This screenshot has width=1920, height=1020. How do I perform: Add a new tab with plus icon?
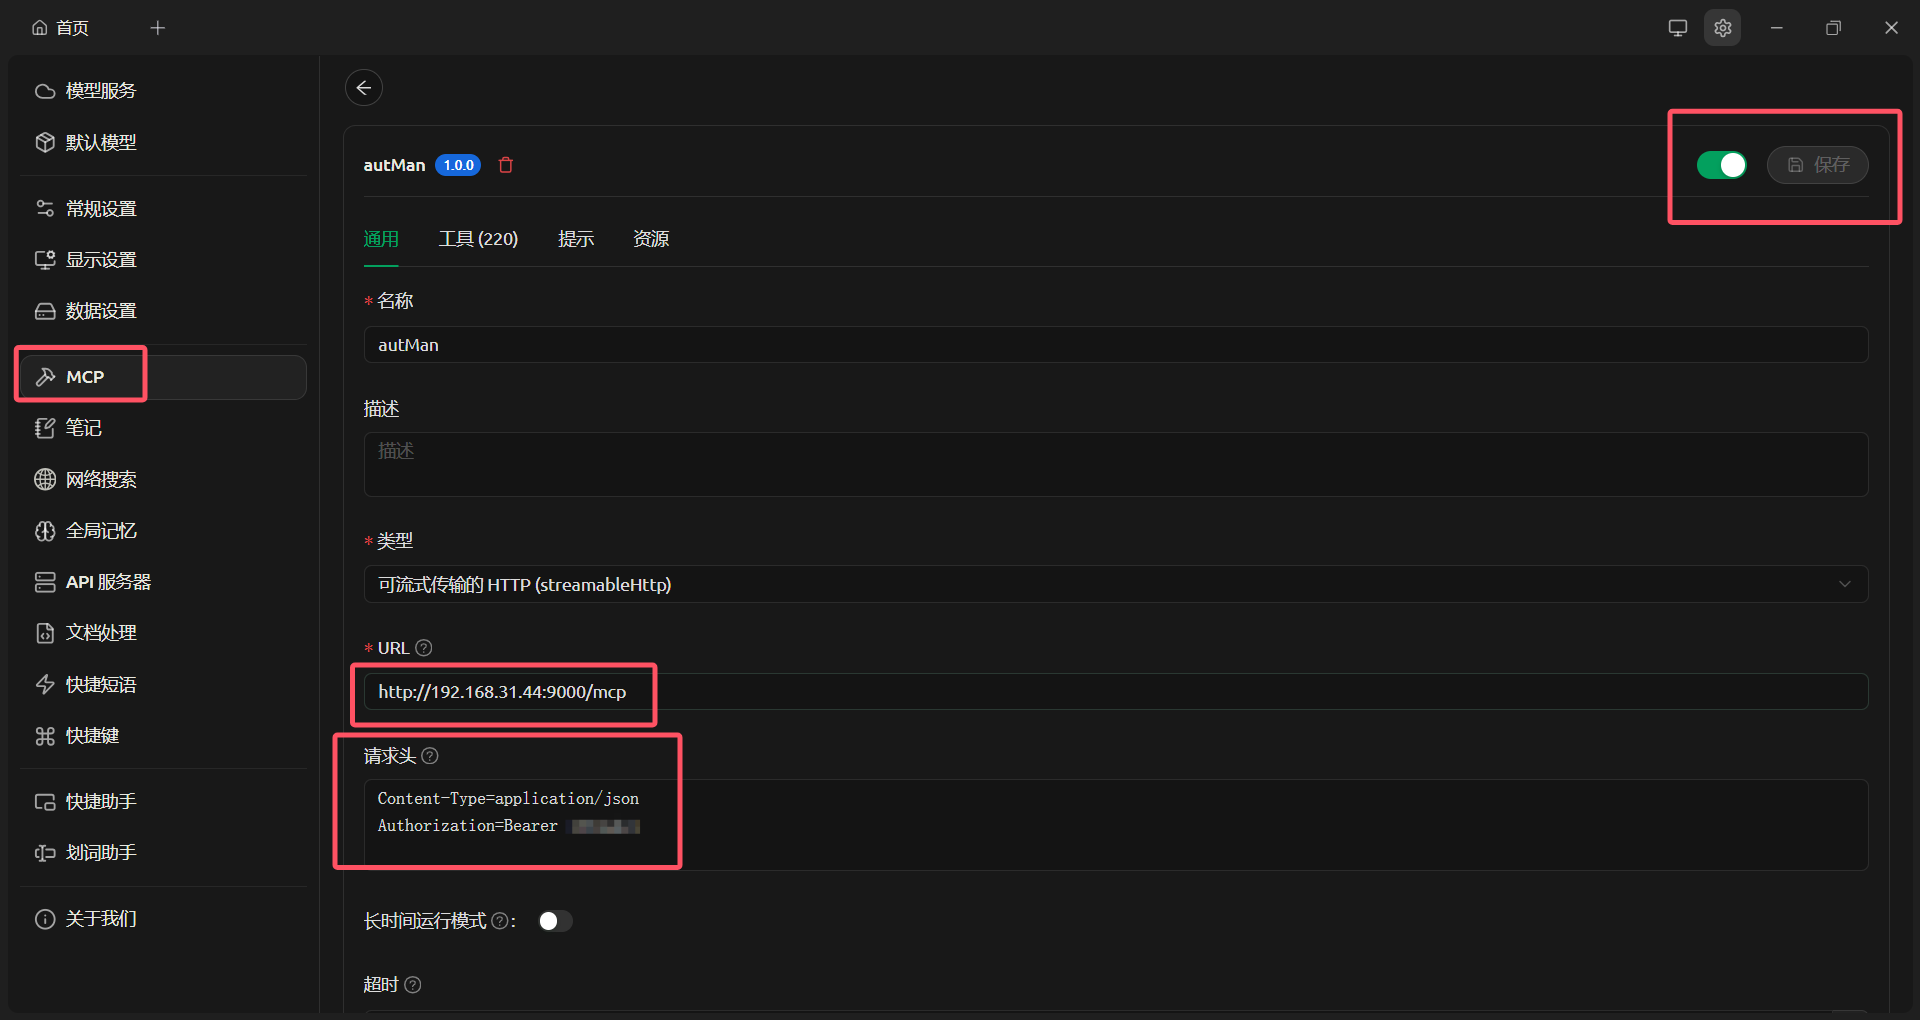[157, 28]
